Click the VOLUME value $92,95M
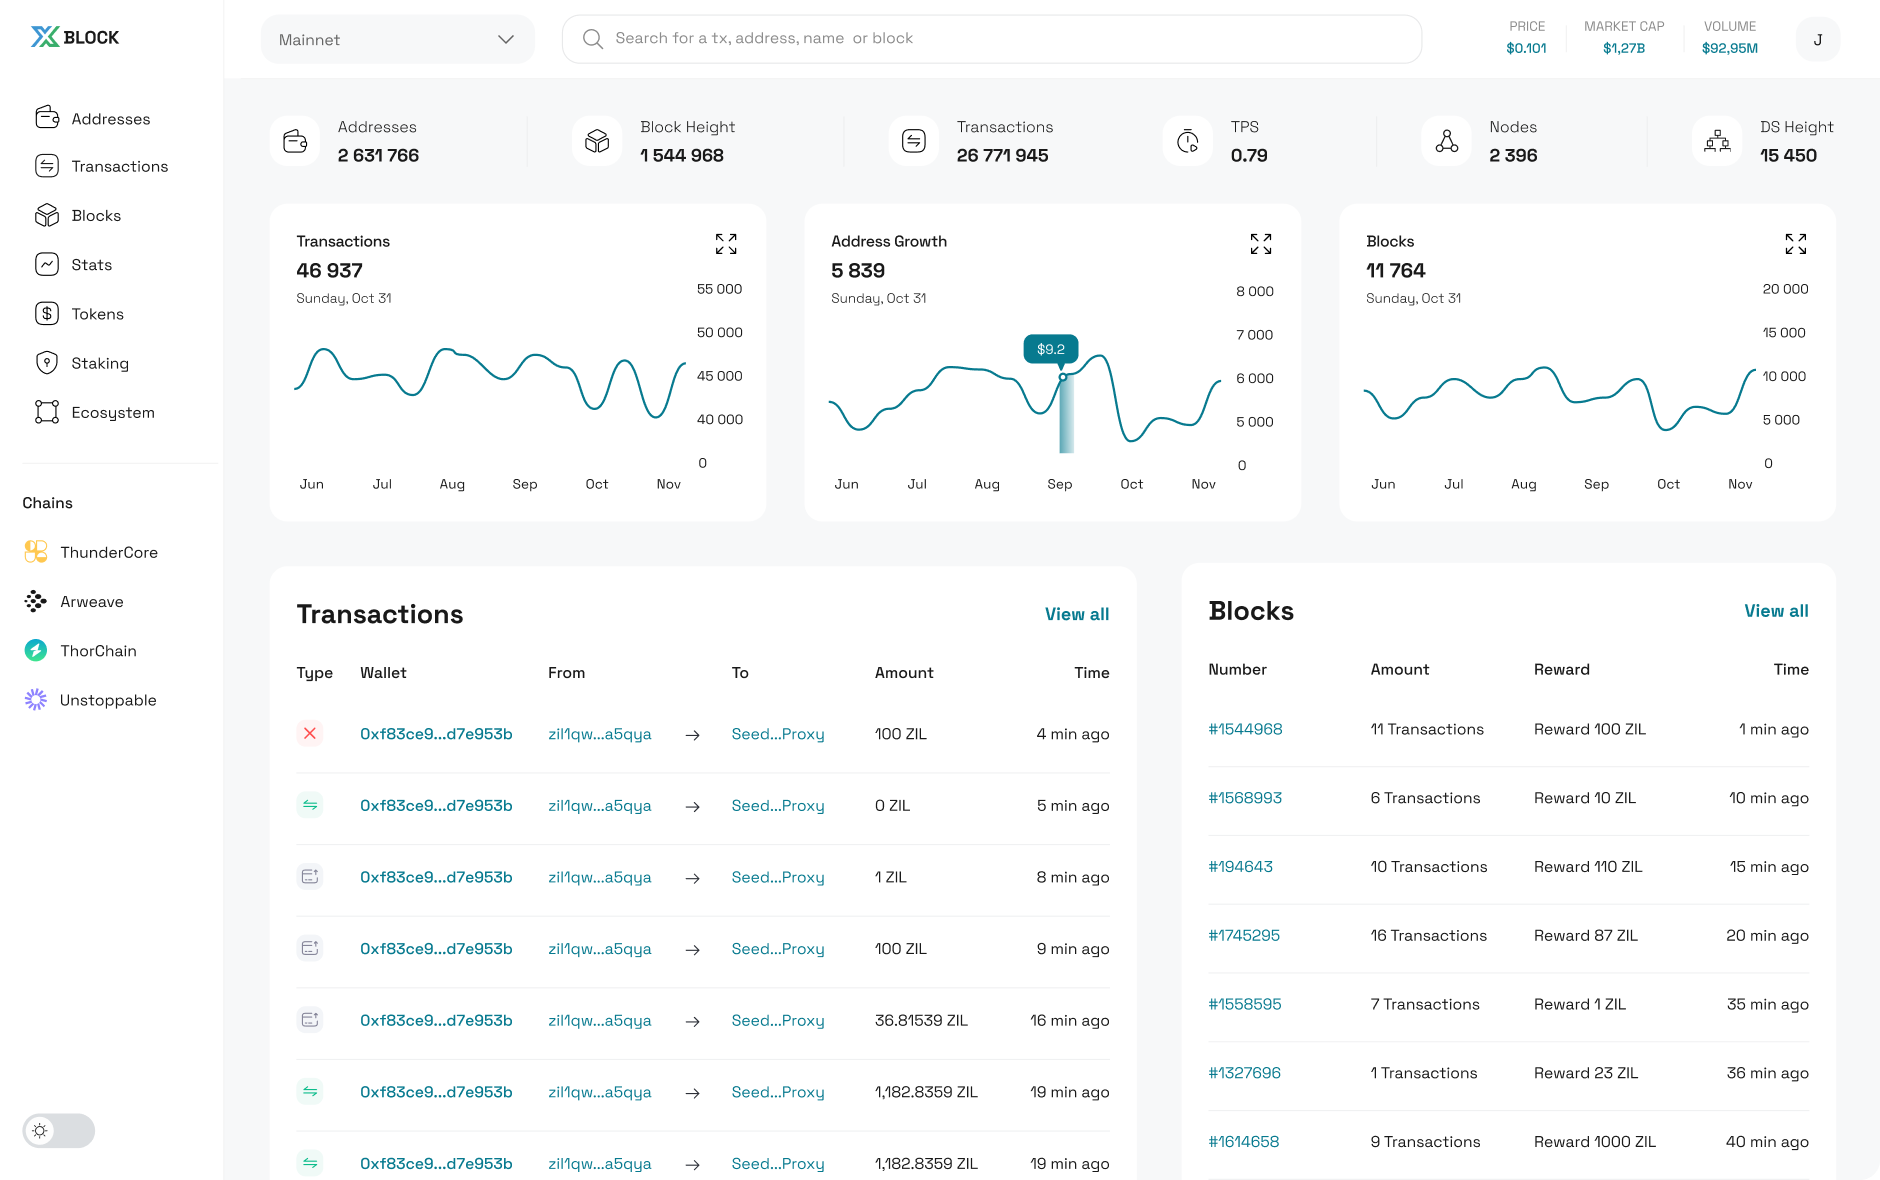The width and height of the screenshot is (1880, 1180). pyautogui.click(x=1730, y=48)
